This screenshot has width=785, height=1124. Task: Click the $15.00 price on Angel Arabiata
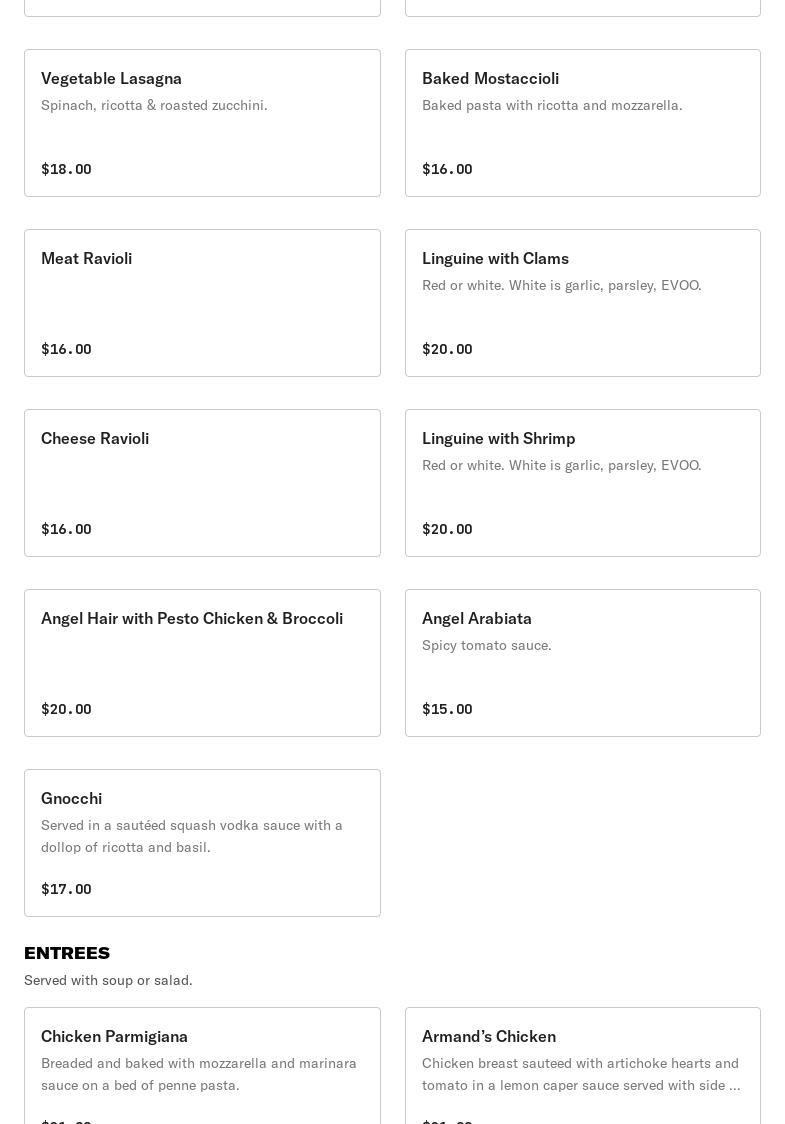447,709
